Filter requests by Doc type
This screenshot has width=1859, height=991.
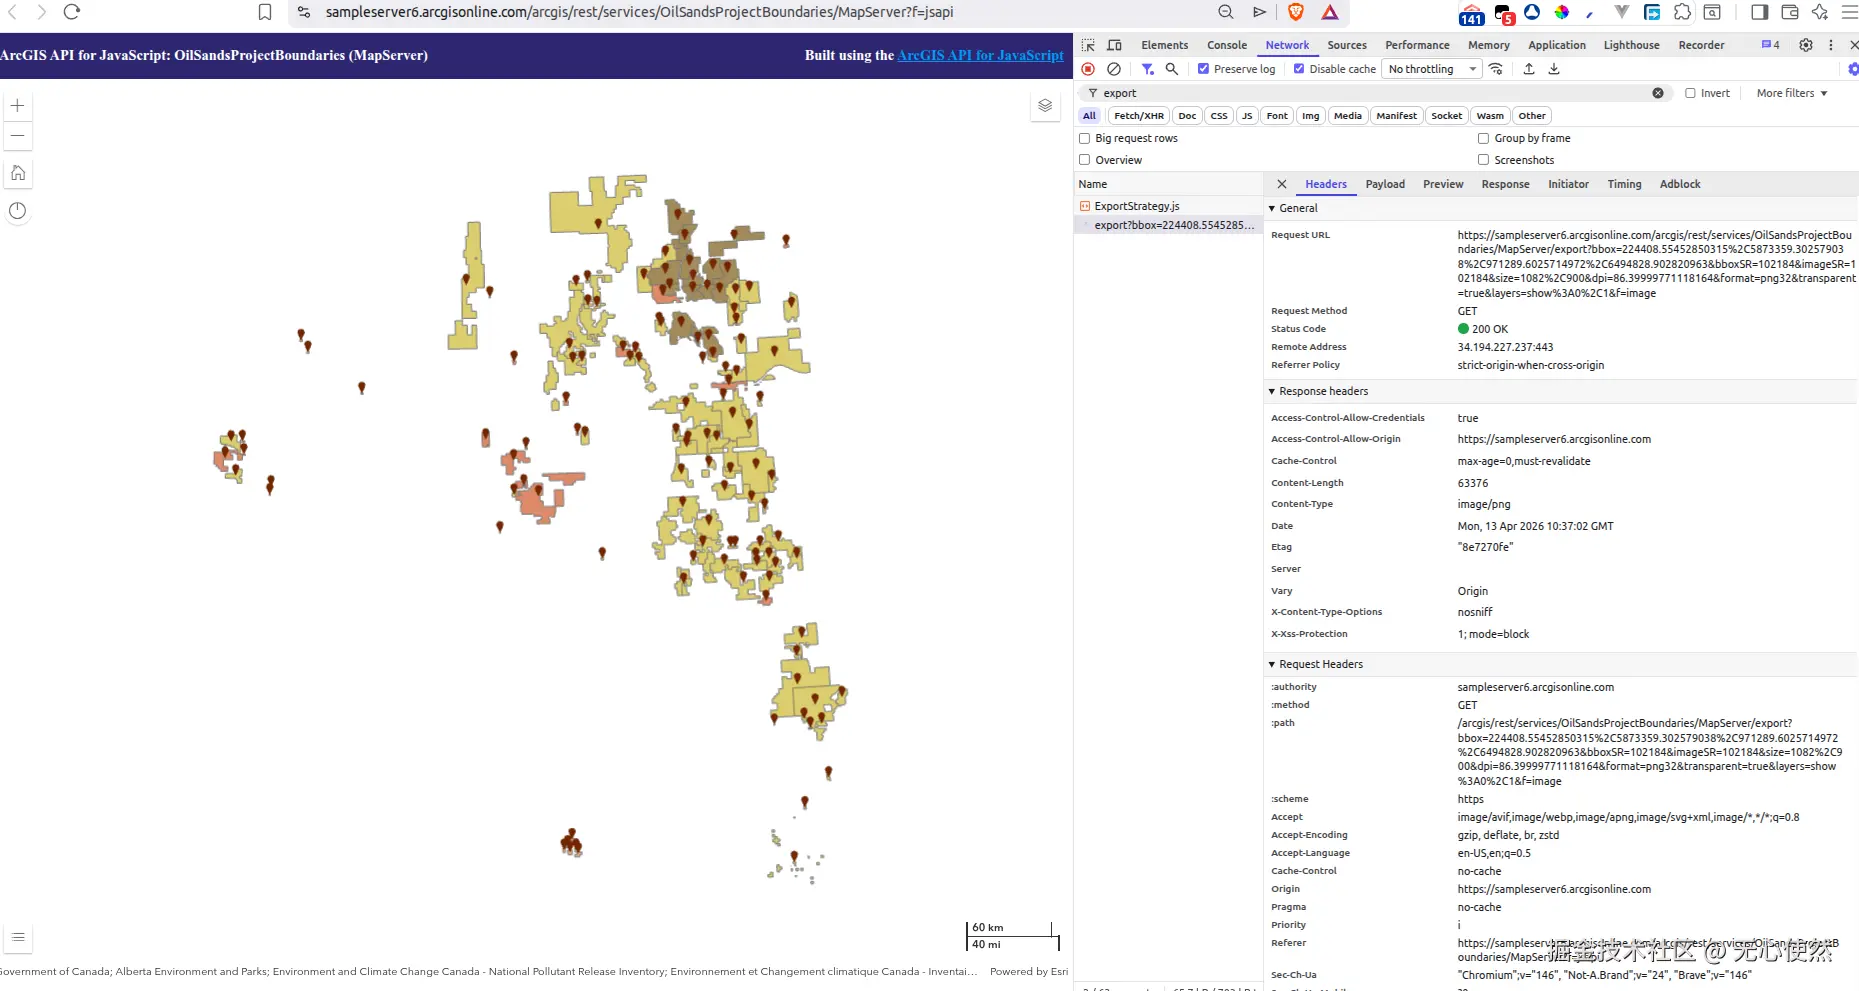(1187, 116)
